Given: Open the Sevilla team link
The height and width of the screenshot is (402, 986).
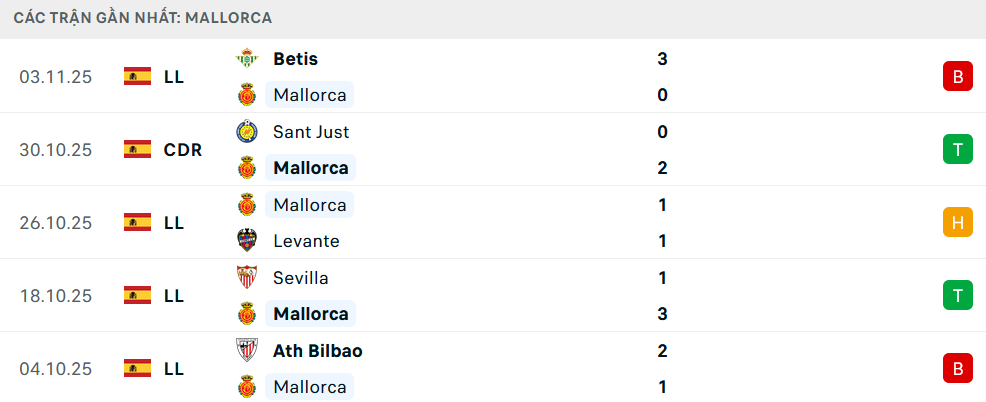Looking at the screenshot, I should tap(300, 278).
